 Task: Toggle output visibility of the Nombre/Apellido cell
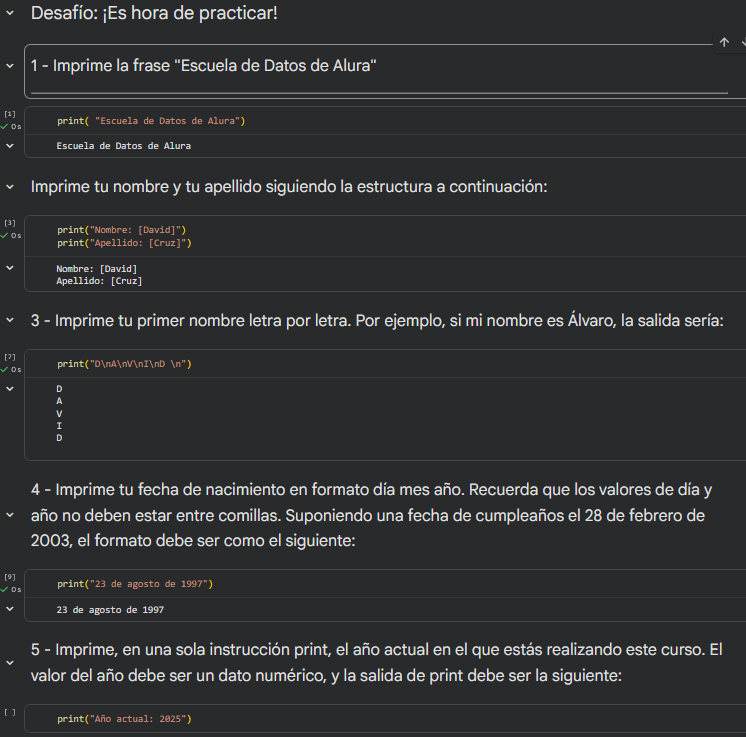point(10,268)
